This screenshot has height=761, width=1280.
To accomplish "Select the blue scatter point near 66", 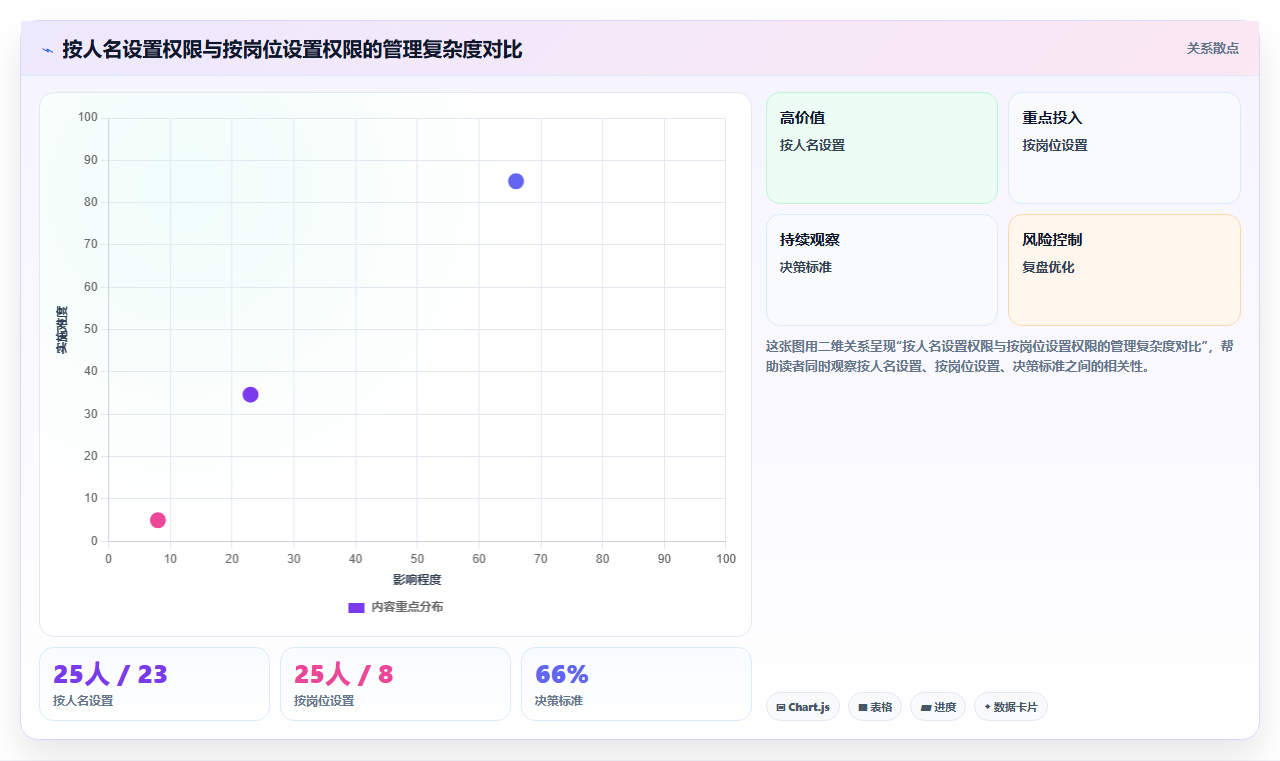I will 516,181.
